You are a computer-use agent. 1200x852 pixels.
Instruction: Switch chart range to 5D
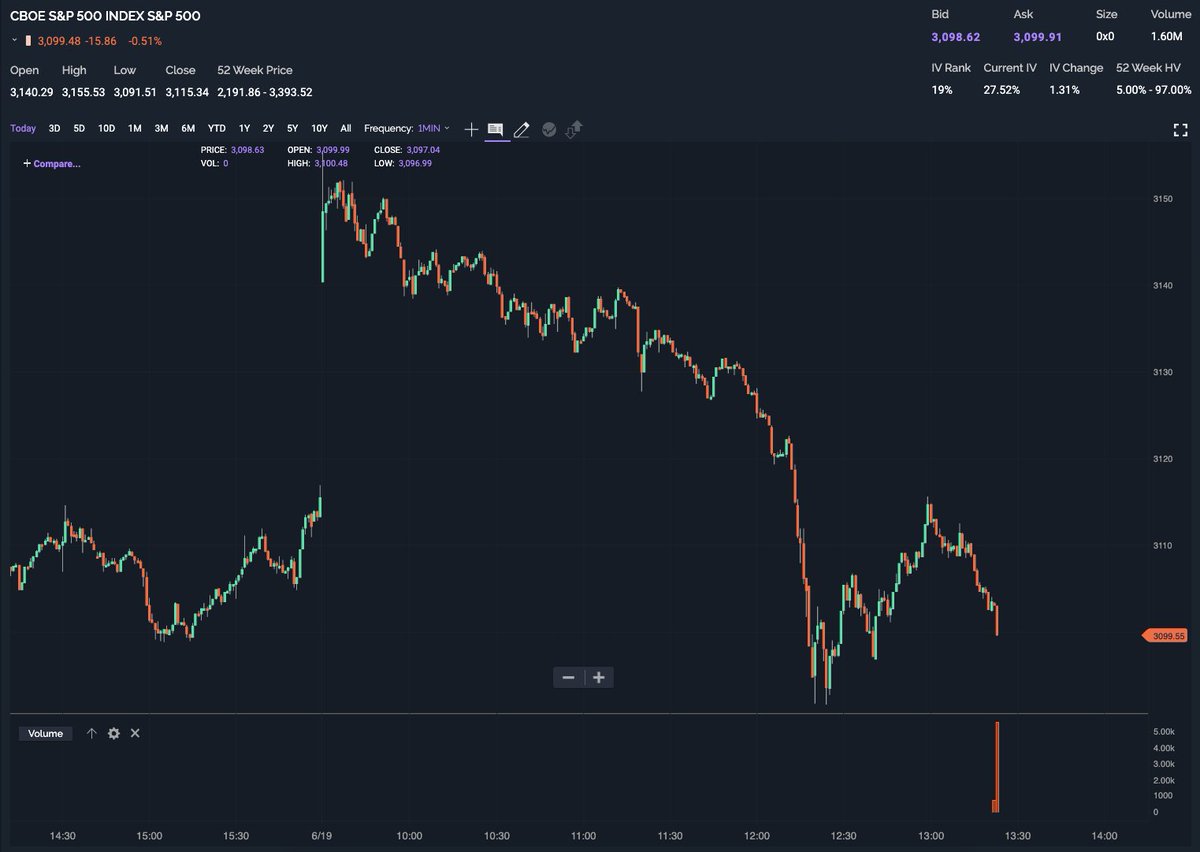79,128
